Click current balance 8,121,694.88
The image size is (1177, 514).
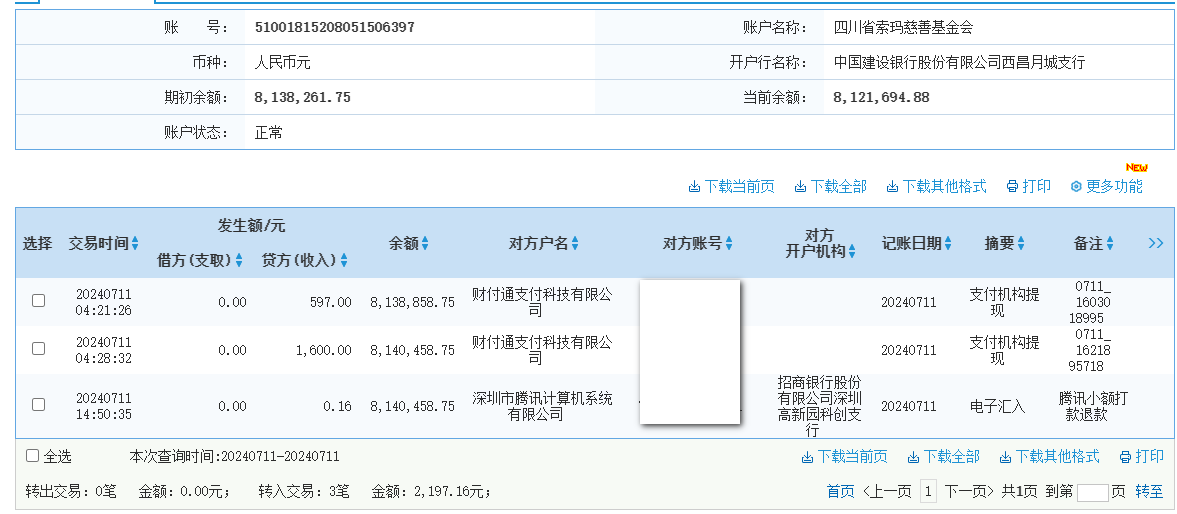click(881, 98)
